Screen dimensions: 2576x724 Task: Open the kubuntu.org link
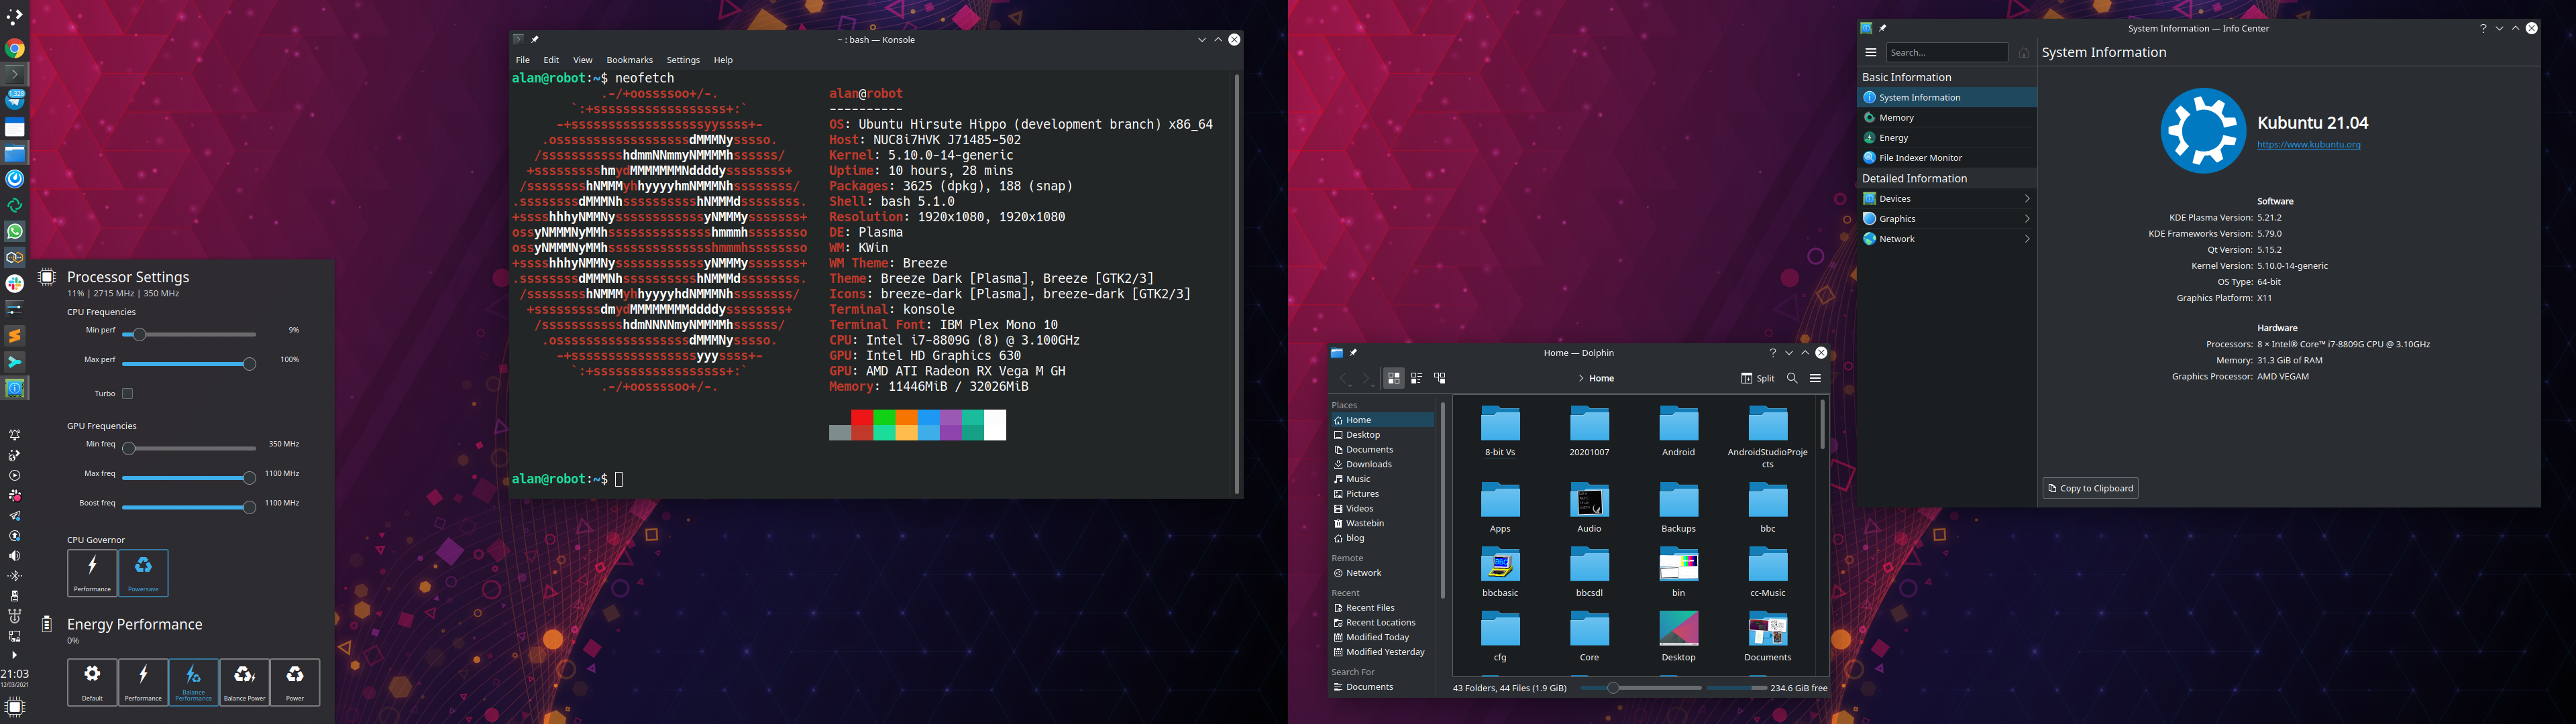(x=2308, y=144)
